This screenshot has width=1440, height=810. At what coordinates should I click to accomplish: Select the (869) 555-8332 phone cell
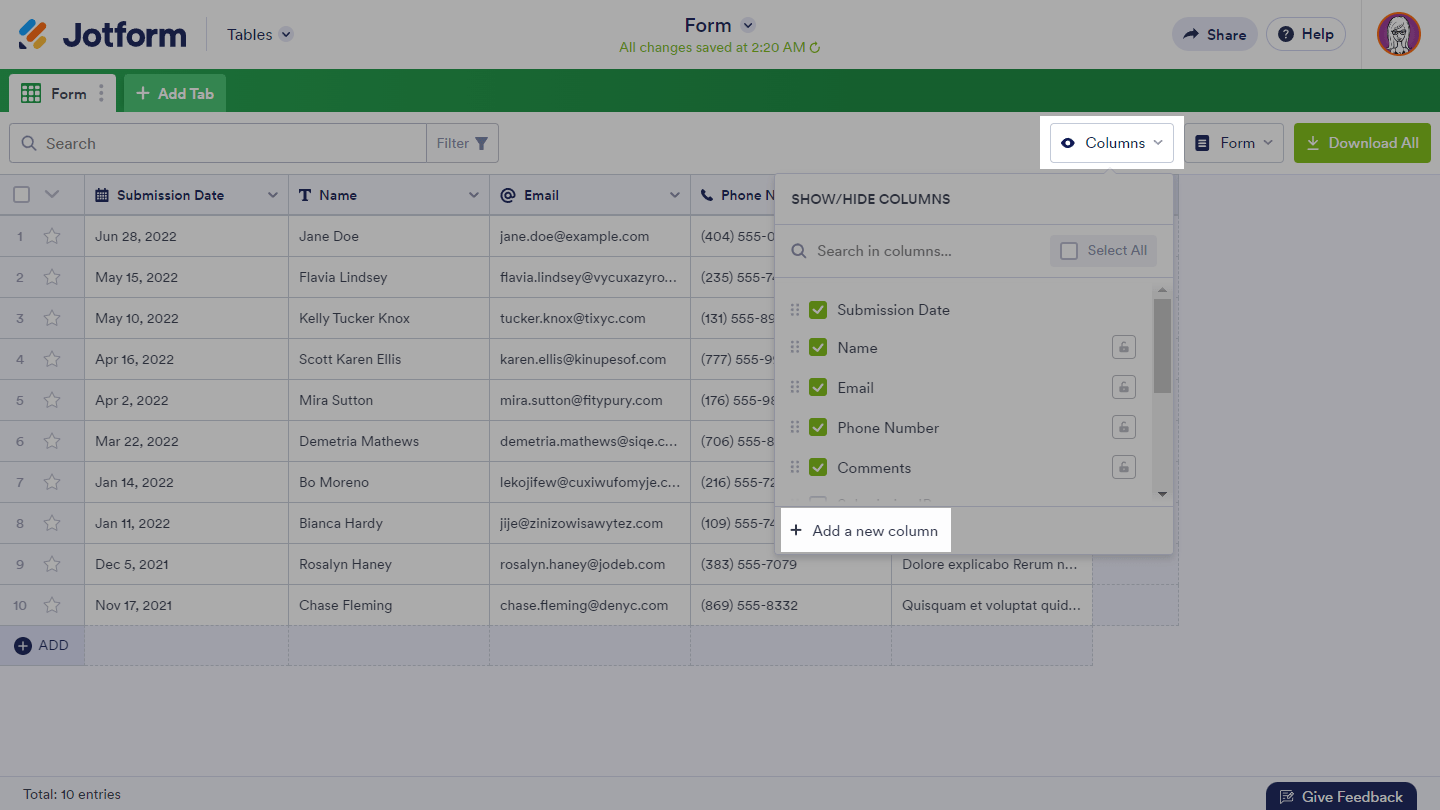click(x=791, y=605)
